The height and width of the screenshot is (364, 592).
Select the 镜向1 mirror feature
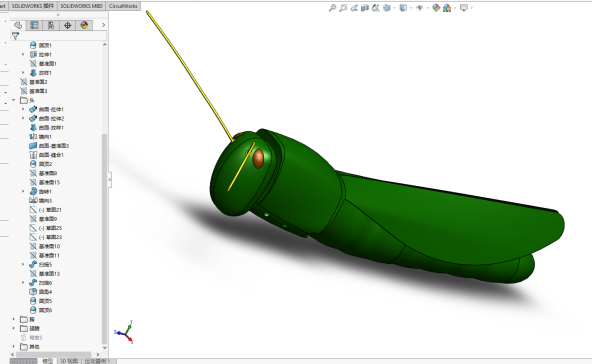[40, 137]
